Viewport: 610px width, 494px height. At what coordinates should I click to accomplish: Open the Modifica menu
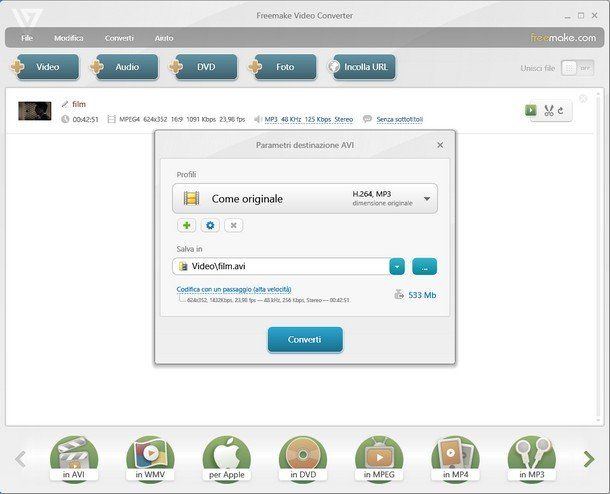click(68, 38)
